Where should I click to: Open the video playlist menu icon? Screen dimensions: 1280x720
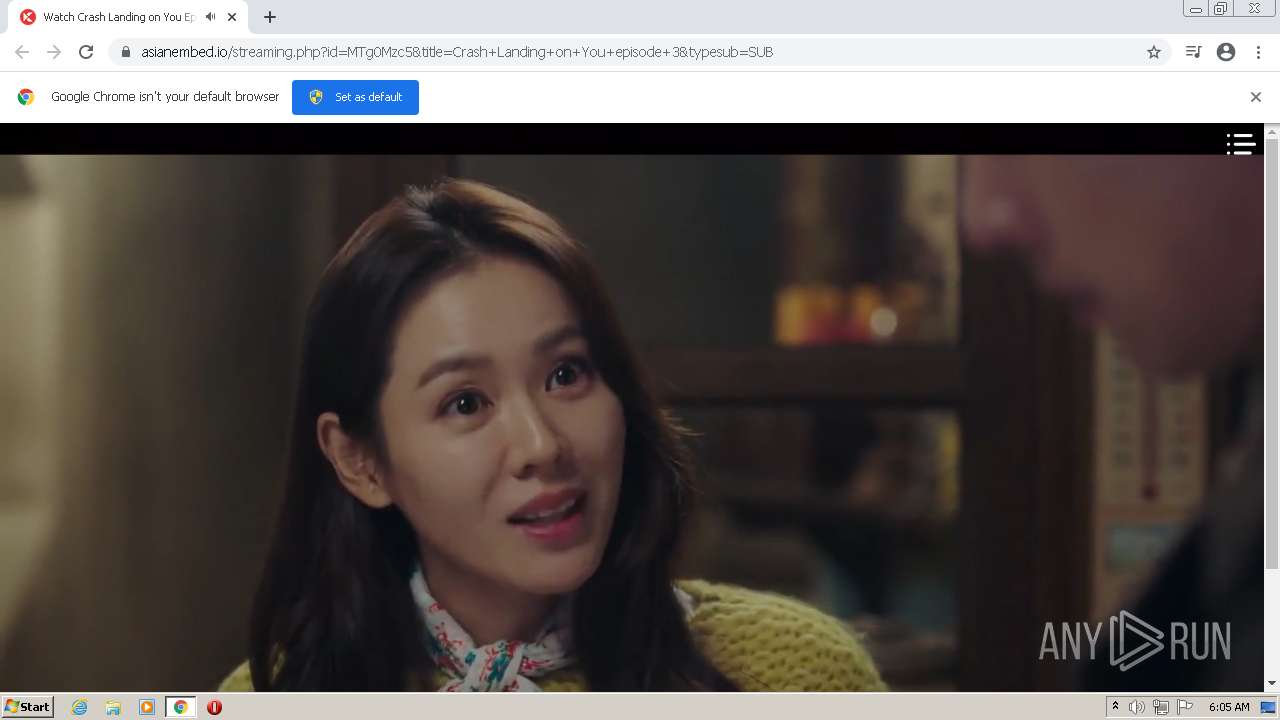coord(1241,145)
